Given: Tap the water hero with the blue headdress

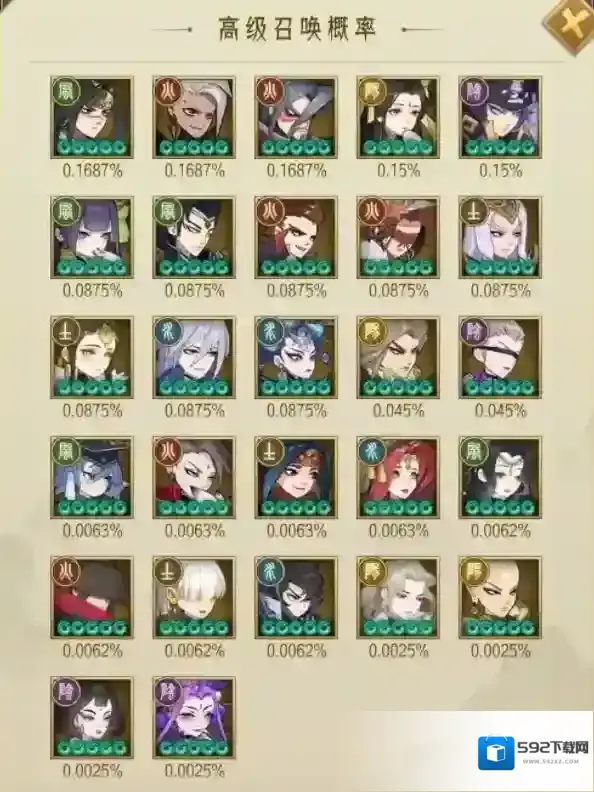Looking at the screenshot, I should [x=296, y=358].
